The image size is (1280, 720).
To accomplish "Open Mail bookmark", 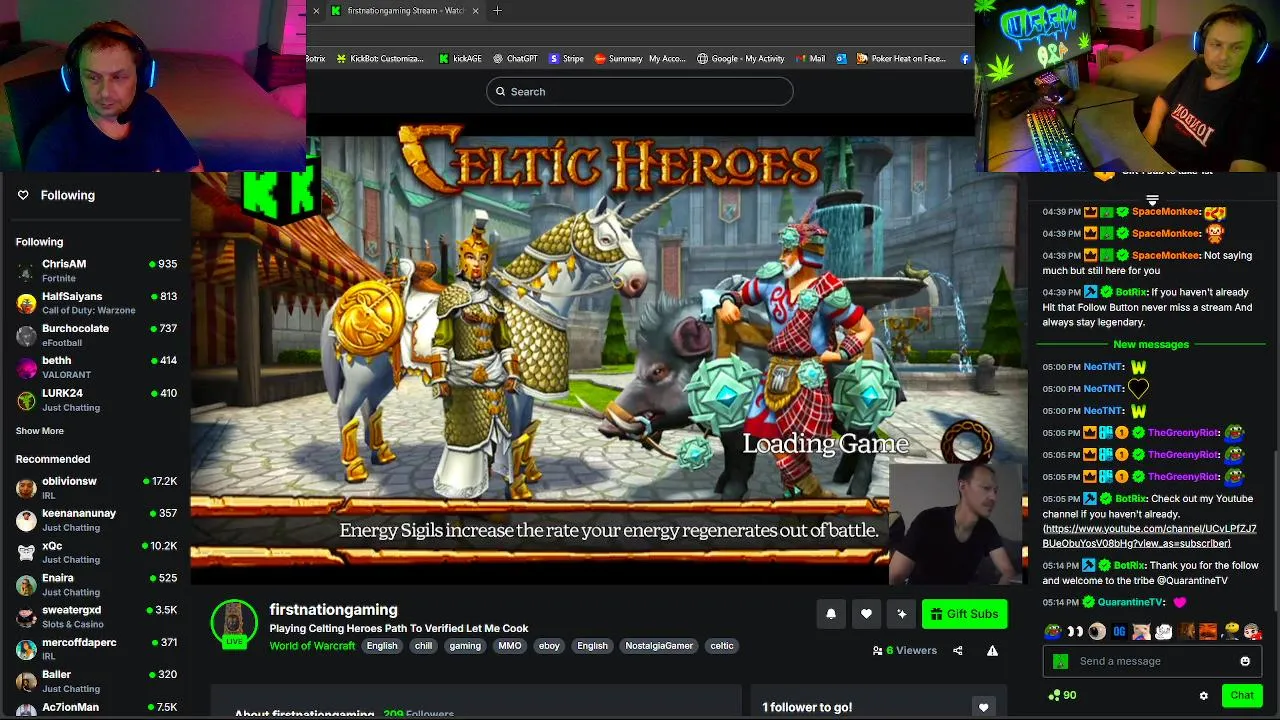I will 810,59.
